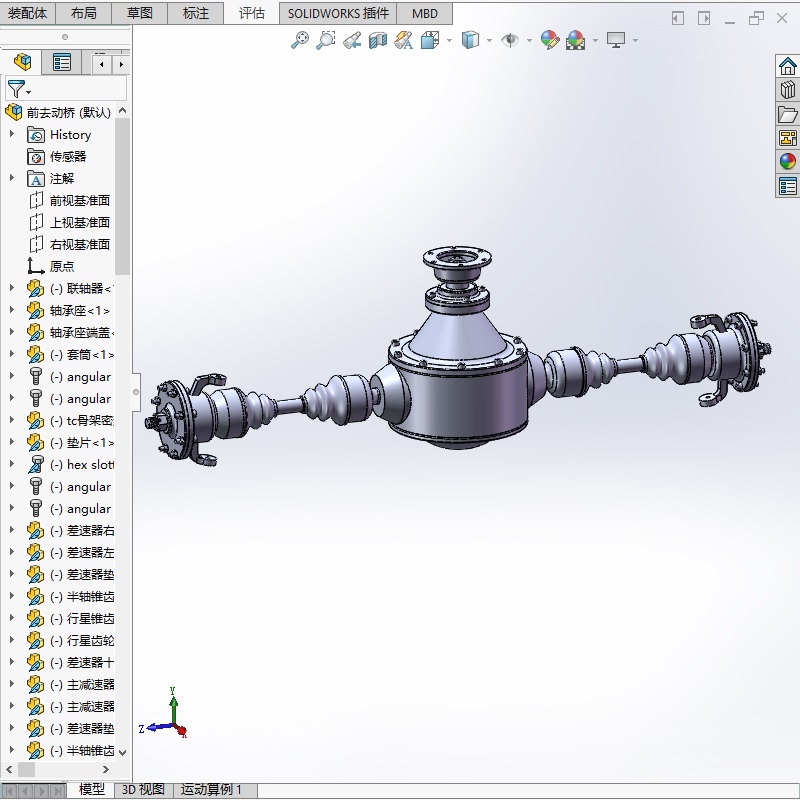Click the panel collapse handle beside the tree
Image resolution: width=800 pixels, height=800 pixels.
click(x=136, y=392)
